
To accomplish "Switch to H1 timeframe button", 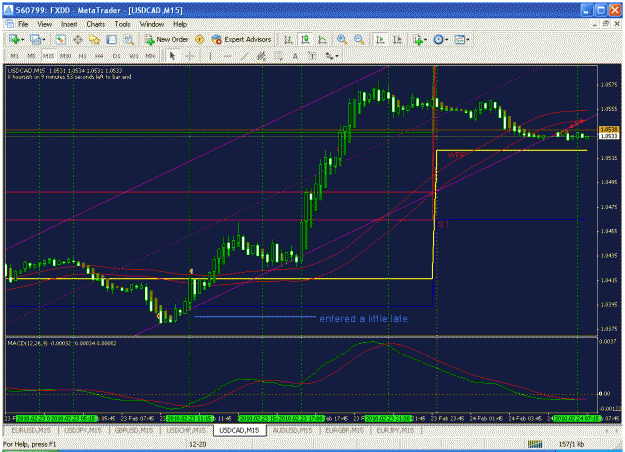I will [82, 56].
